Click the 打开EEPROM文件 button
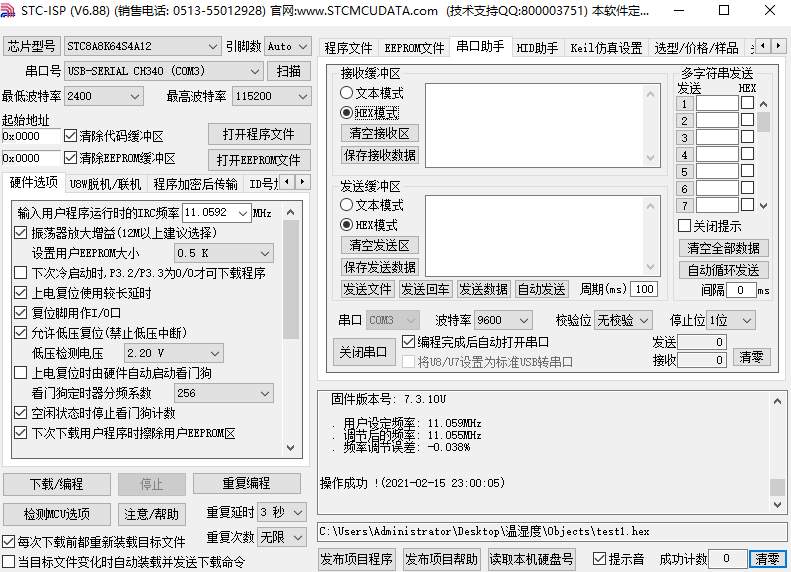The image size is (791, 572). (259, 160)
